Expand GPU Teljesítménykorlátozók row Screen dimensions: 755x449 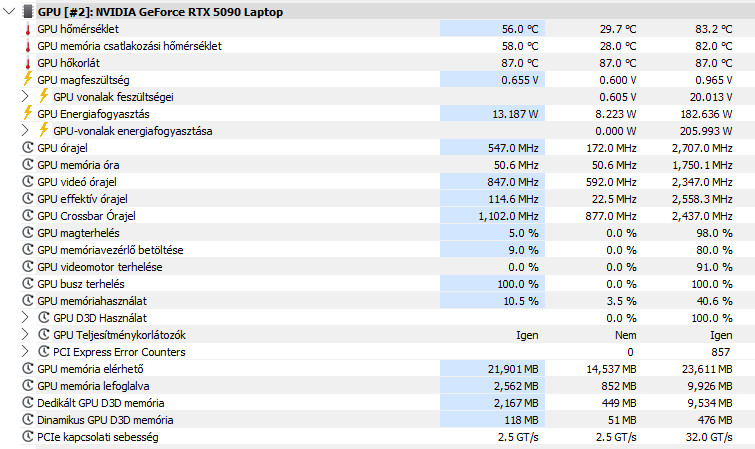pos(25,334)
